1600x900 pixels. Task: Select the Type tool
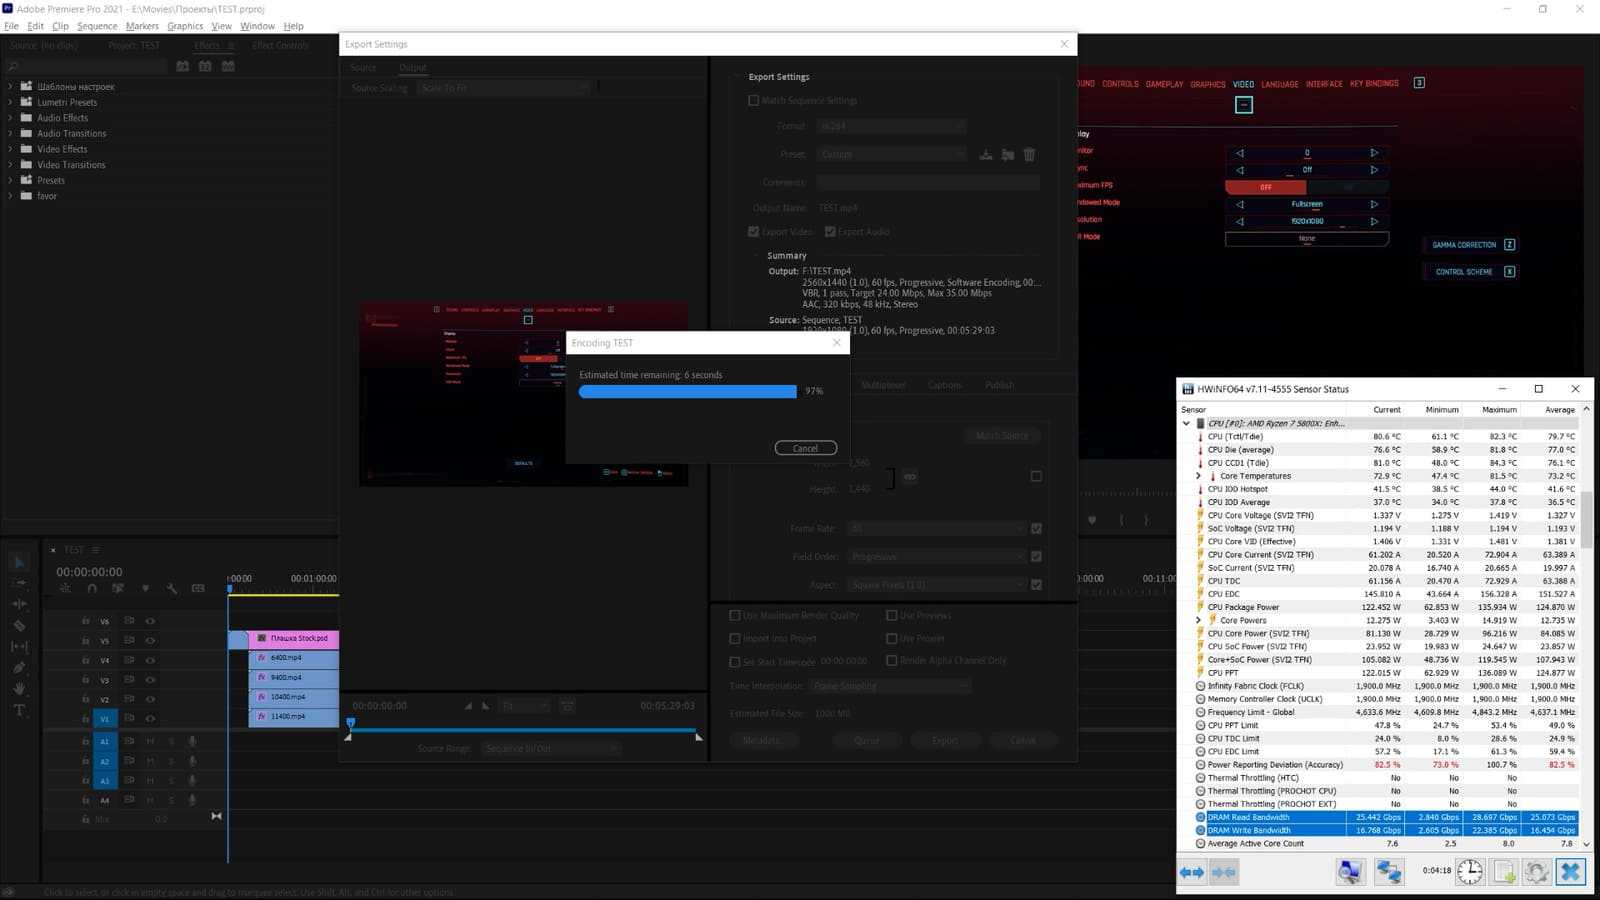pos(19,710)
